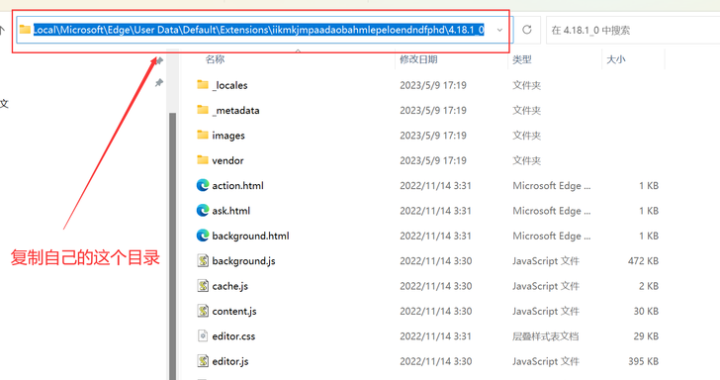Click the Microsoft Edge type of ask.html
This screenshot has height=380, width=720.
click(x=551, y=211)
